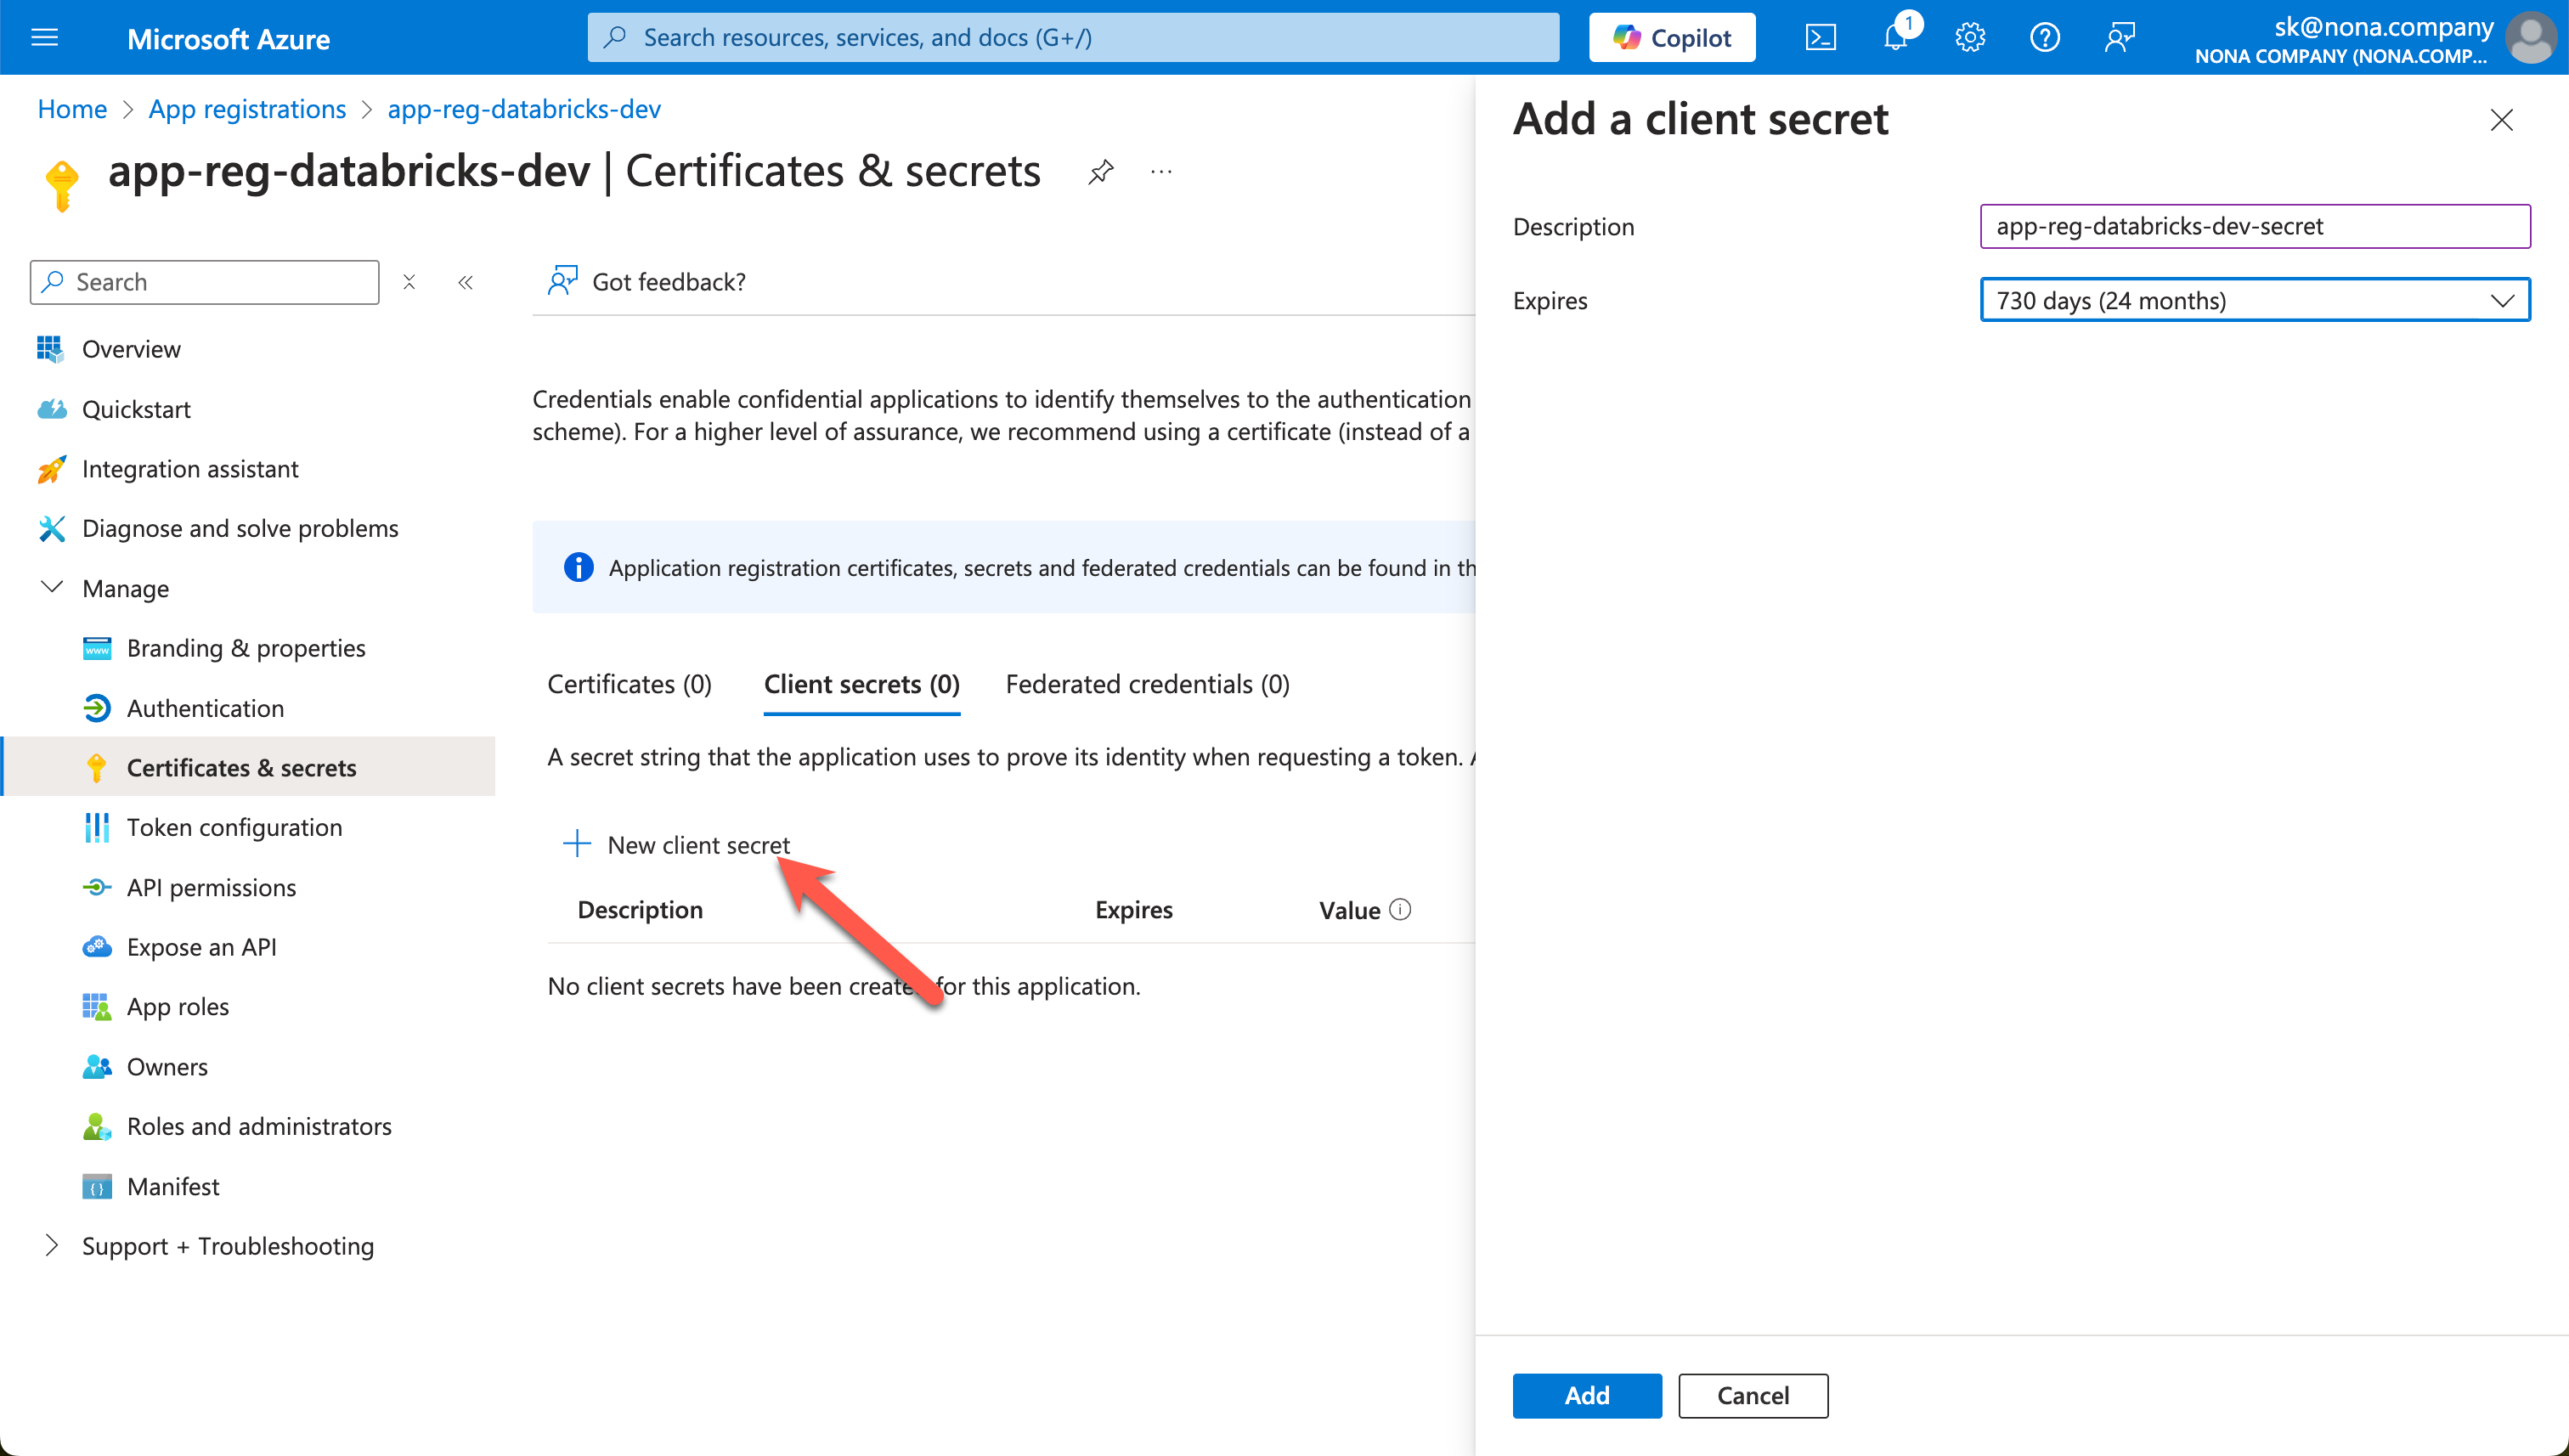Open API permissions in sidebar
Screen dimensions: 2569x1456
211,887
